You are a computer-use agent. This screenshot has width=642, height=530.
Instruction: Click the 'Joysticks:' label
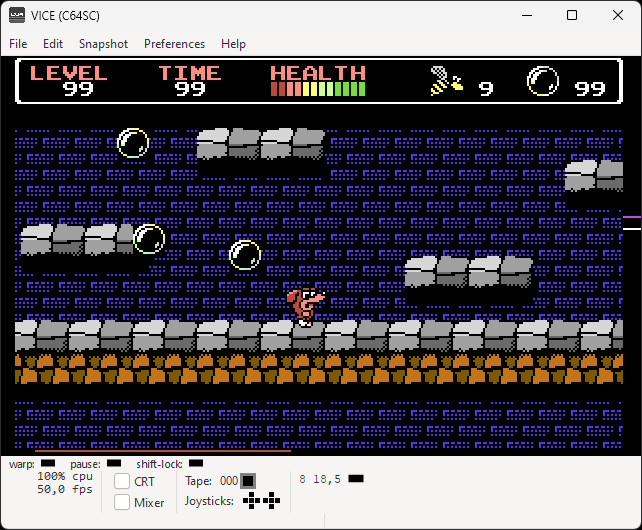209,501
